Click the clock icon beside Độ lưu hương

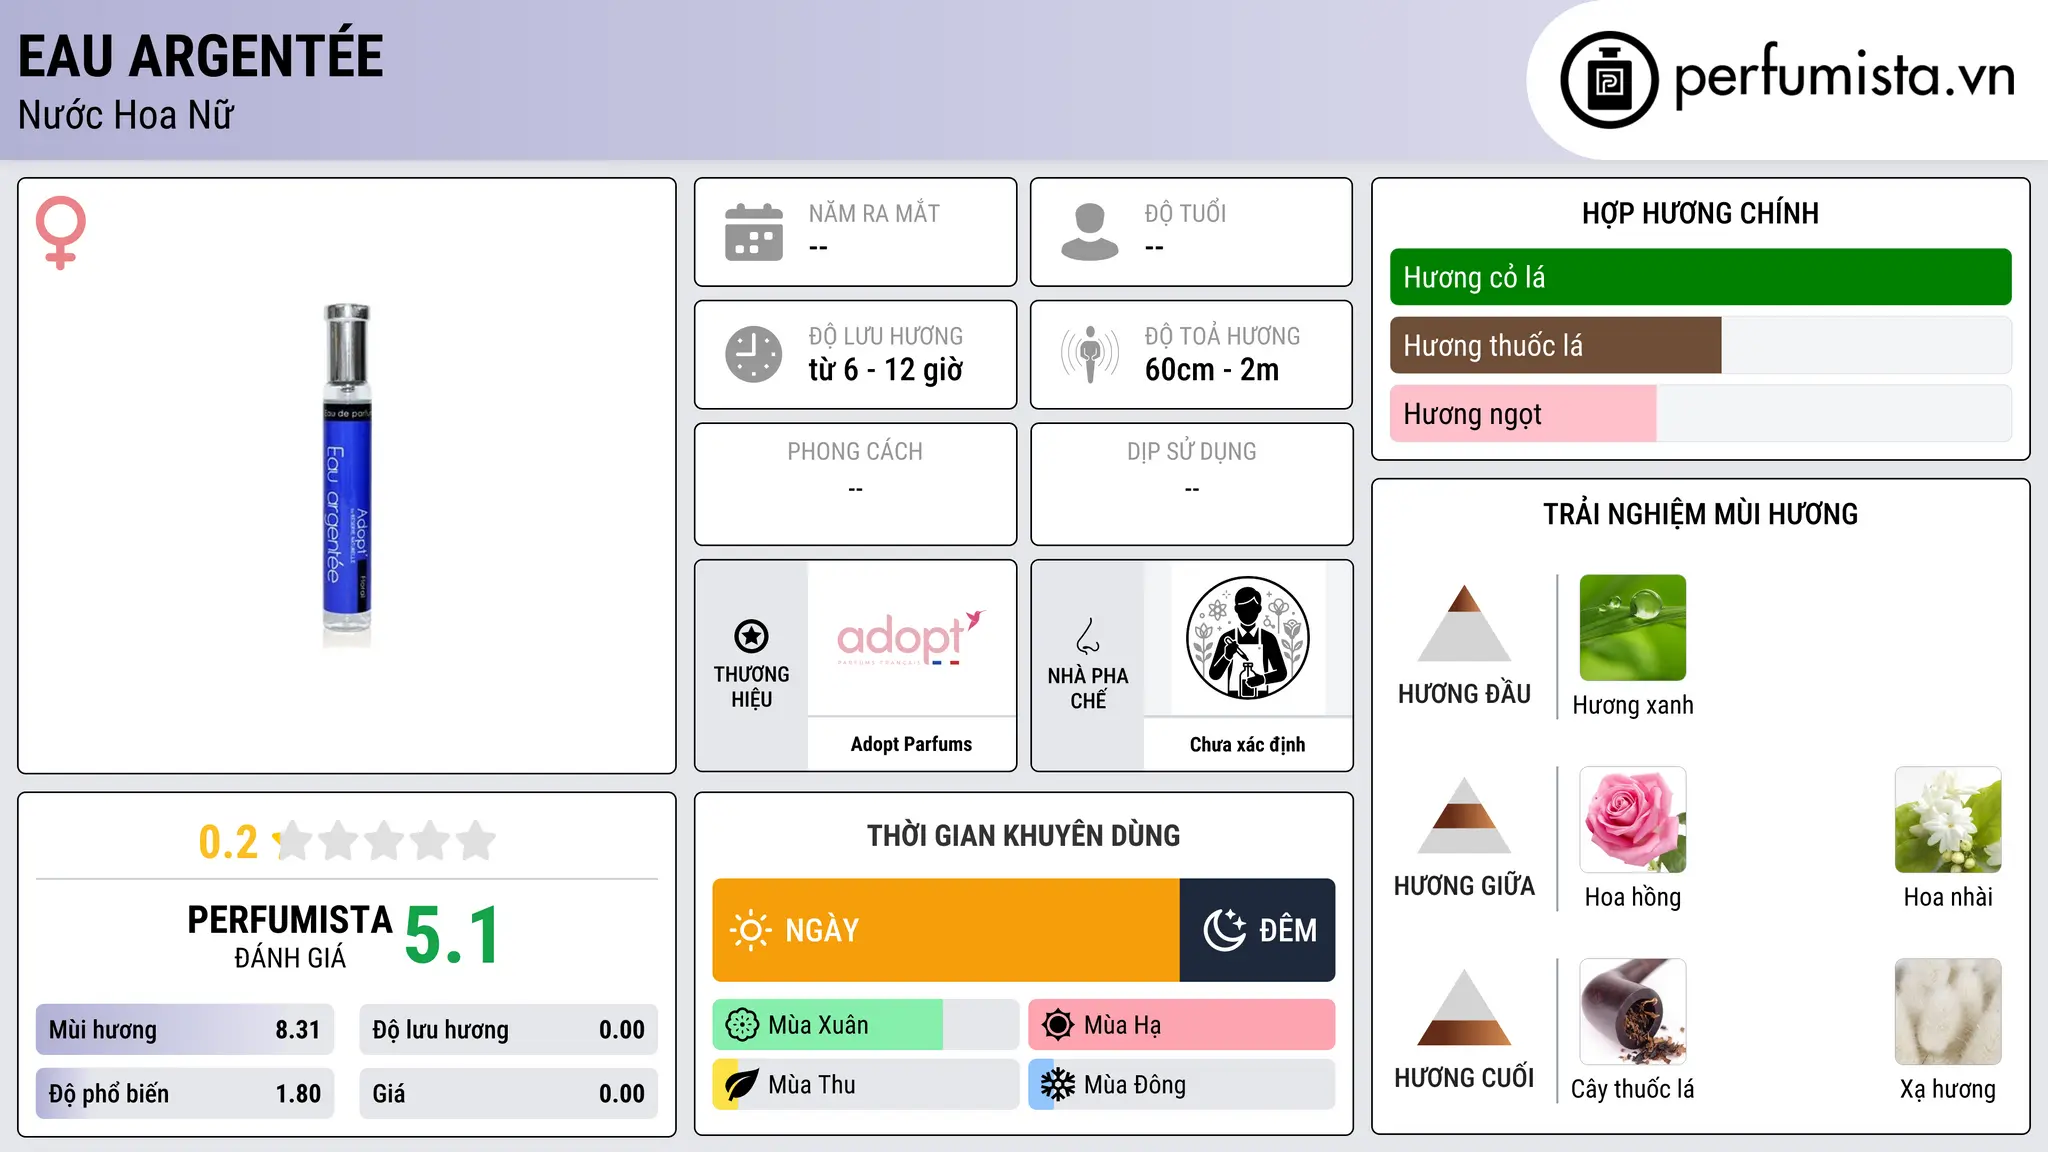point(754,354)
